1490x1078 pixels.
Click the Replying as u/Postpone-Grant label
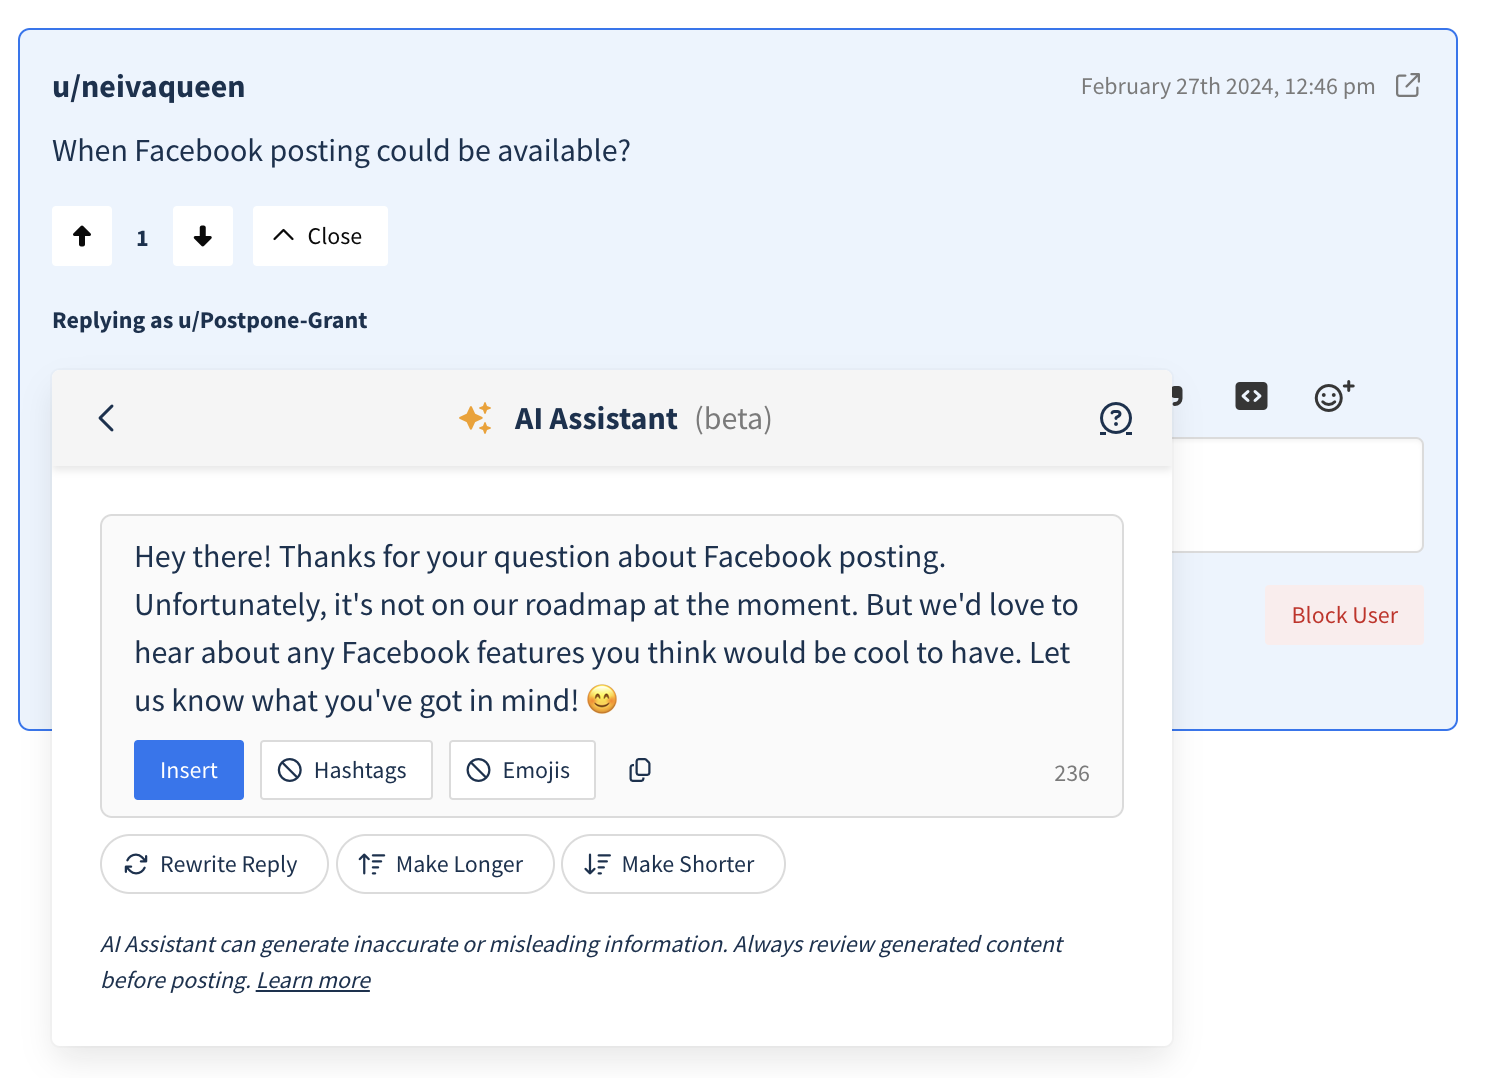[210, 320]
